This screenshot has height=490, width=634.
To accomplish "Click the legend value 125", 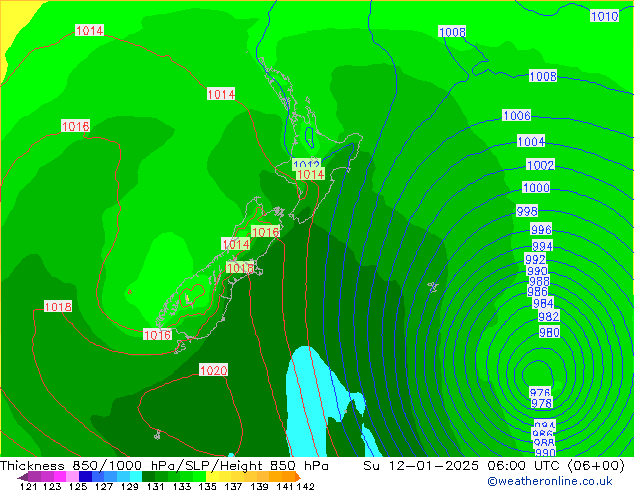I will [78, 486].
